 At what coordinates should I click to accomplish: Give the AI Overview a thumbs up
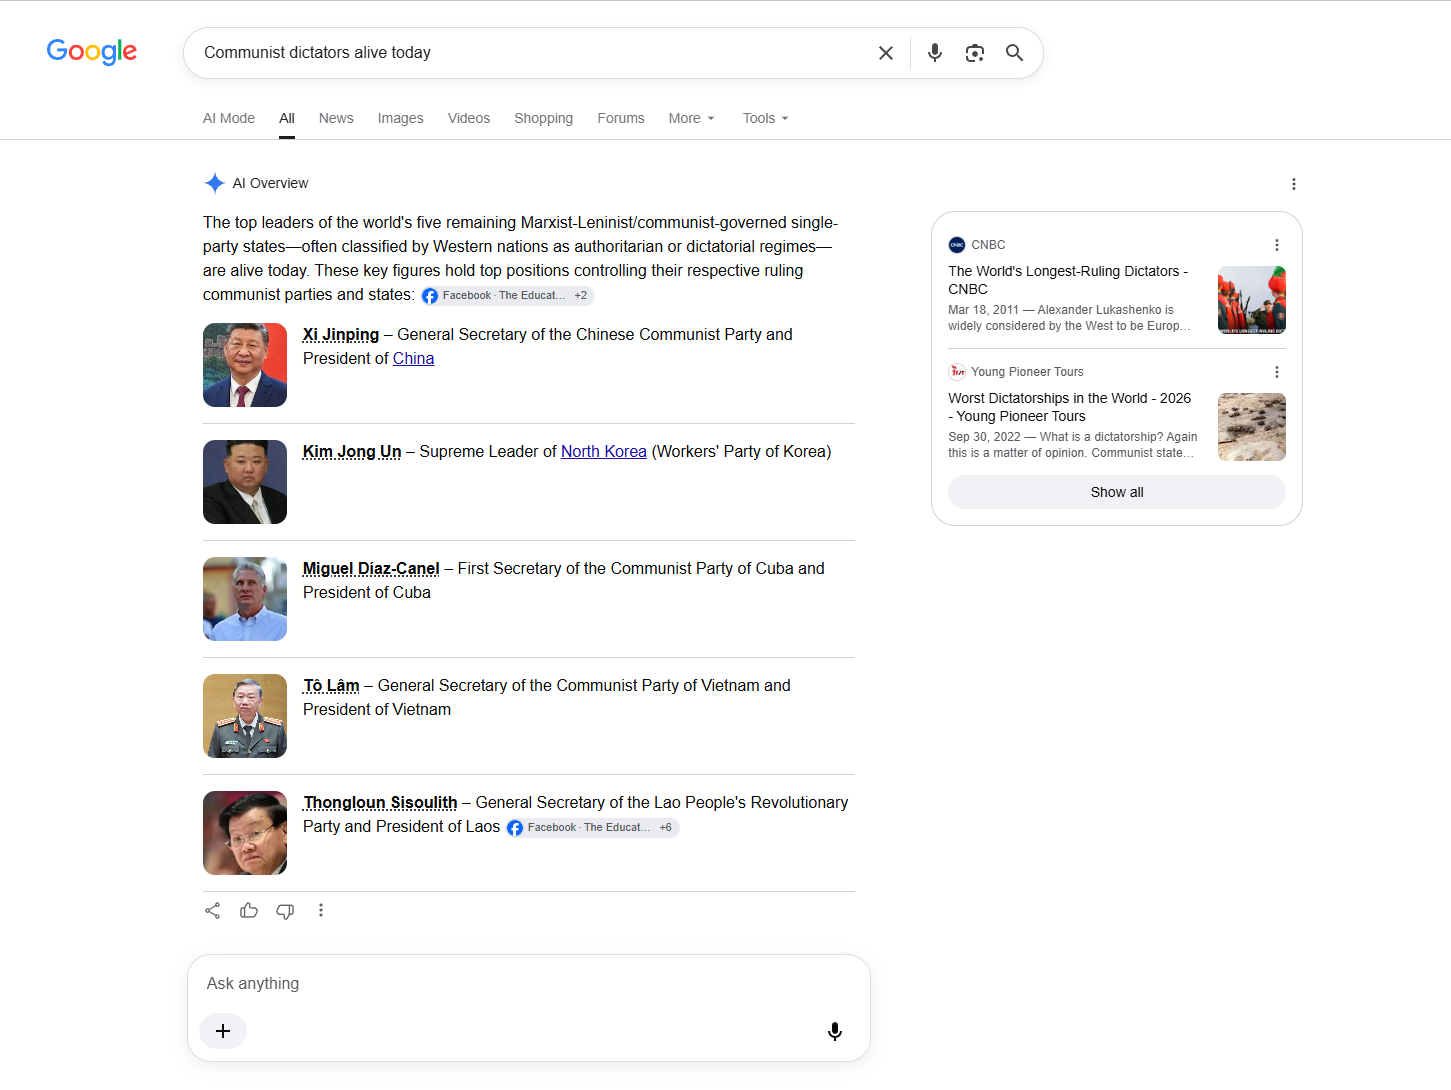[249, 910]
